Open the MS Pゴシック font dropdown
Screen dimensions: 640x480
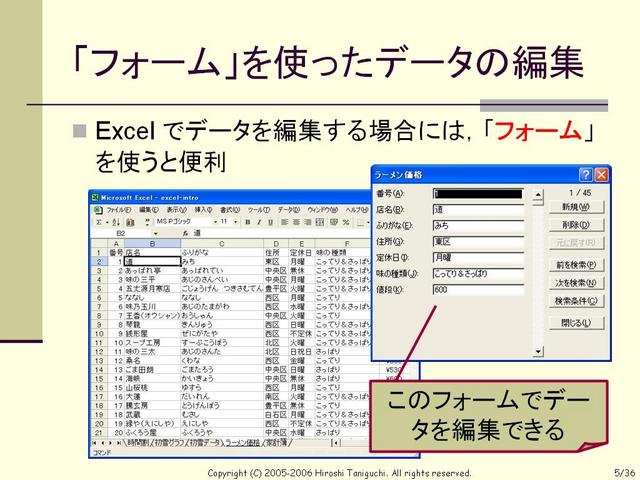pyautogui.click(x=216, y=222)
